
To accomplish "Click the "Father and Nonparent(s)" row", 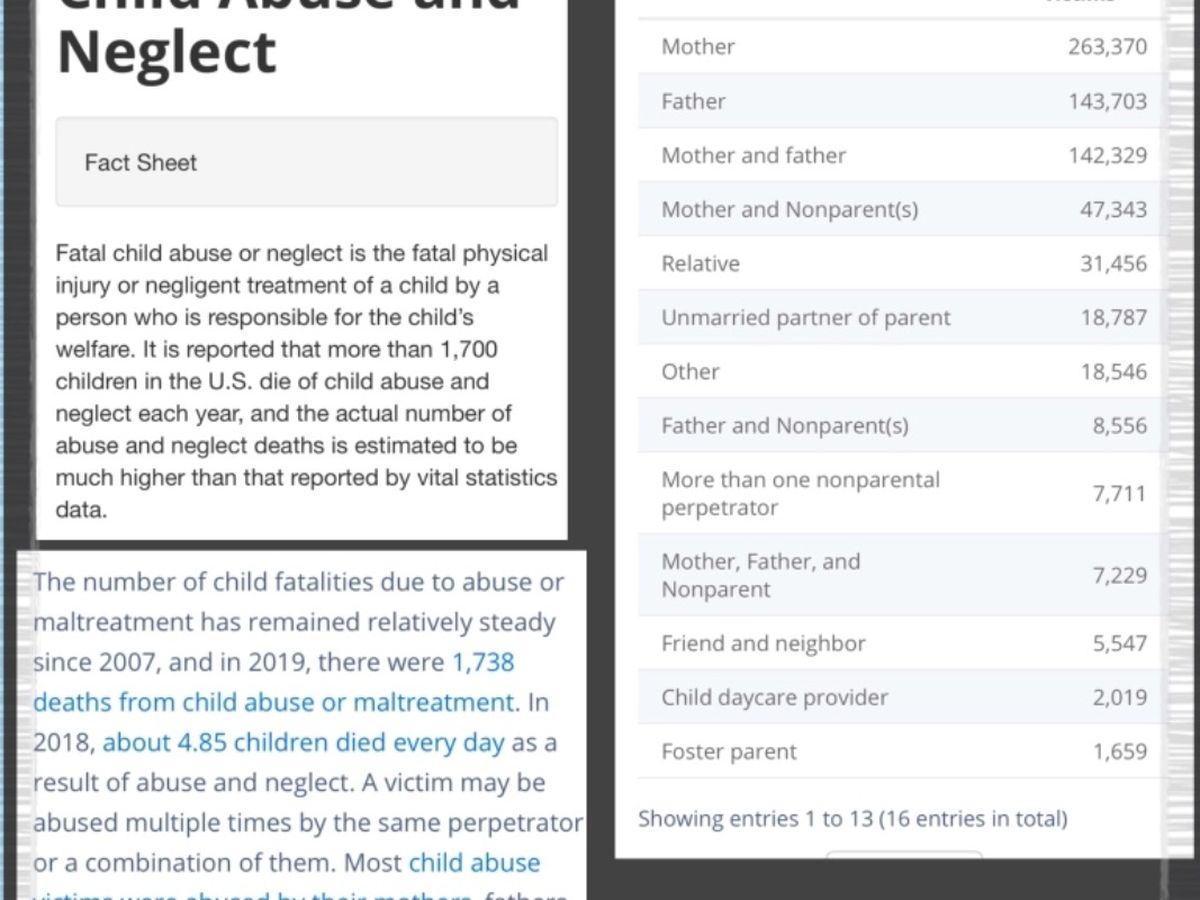I will tap(898, 425).
